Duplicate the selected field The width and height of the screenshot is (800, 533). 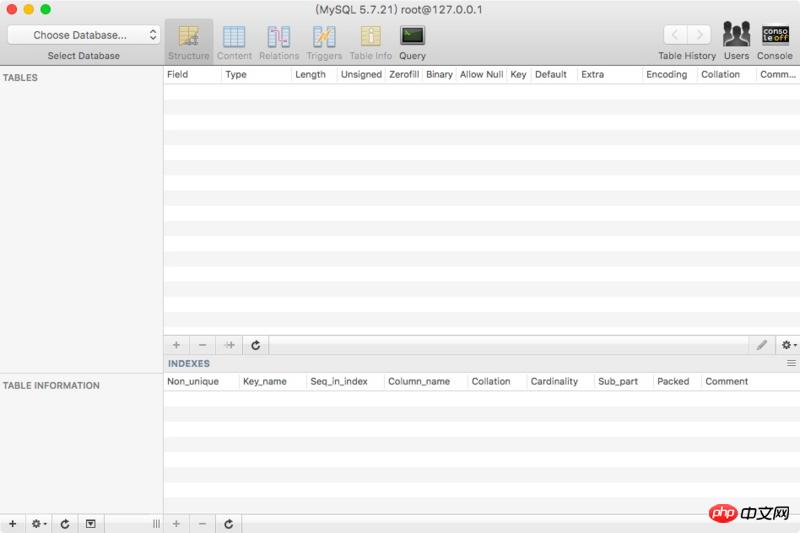230,345
